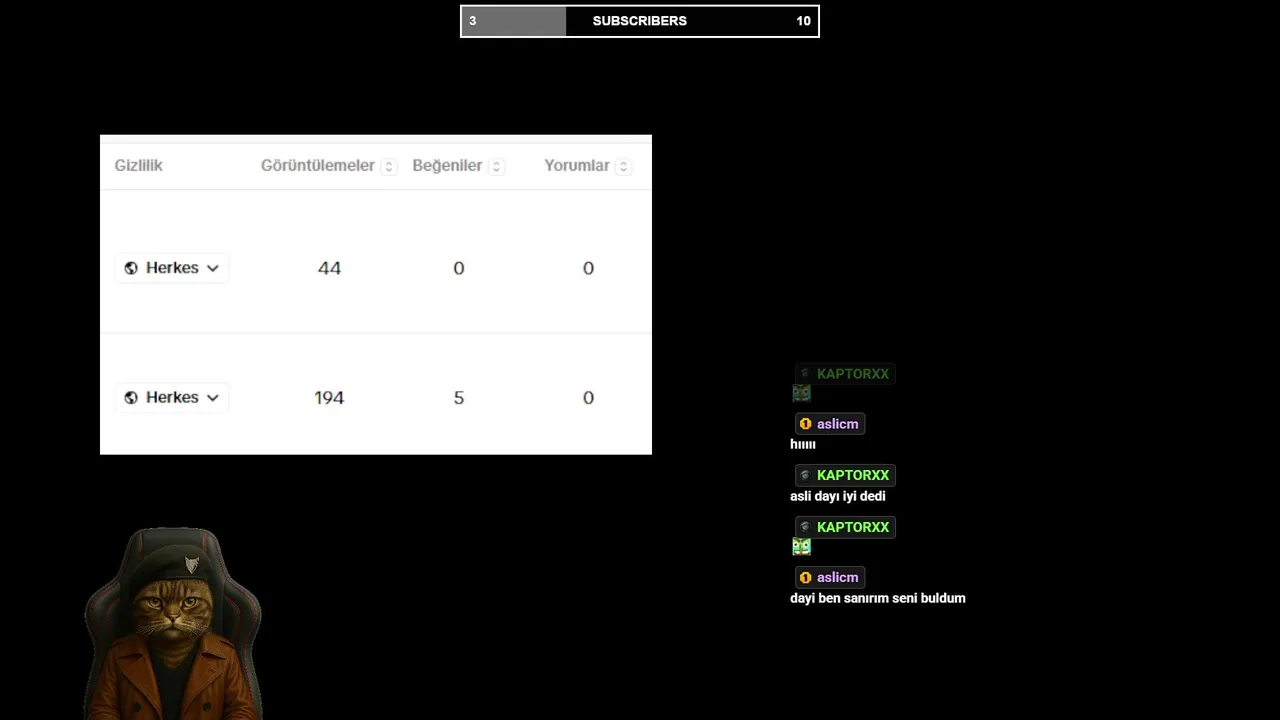Open the Herkes privacy dropdown in 194-views row
The width and height of the screenshot is (1280, 720).
click(172, 398)
